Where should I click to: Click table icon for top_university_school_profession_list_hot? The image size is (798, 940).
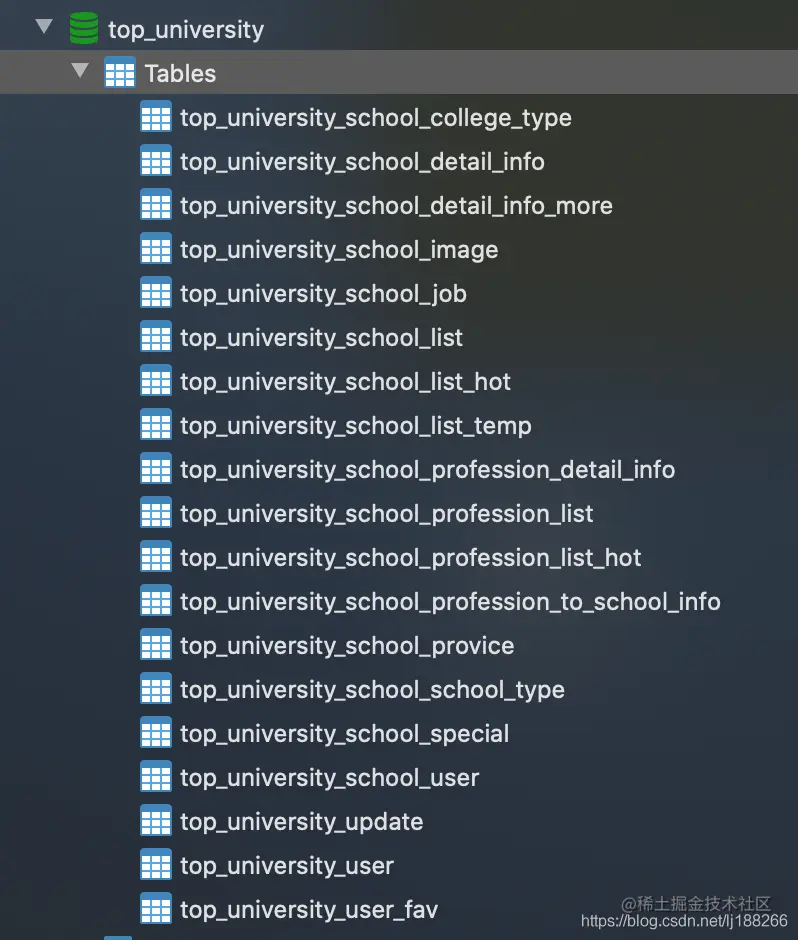point(156,557)
